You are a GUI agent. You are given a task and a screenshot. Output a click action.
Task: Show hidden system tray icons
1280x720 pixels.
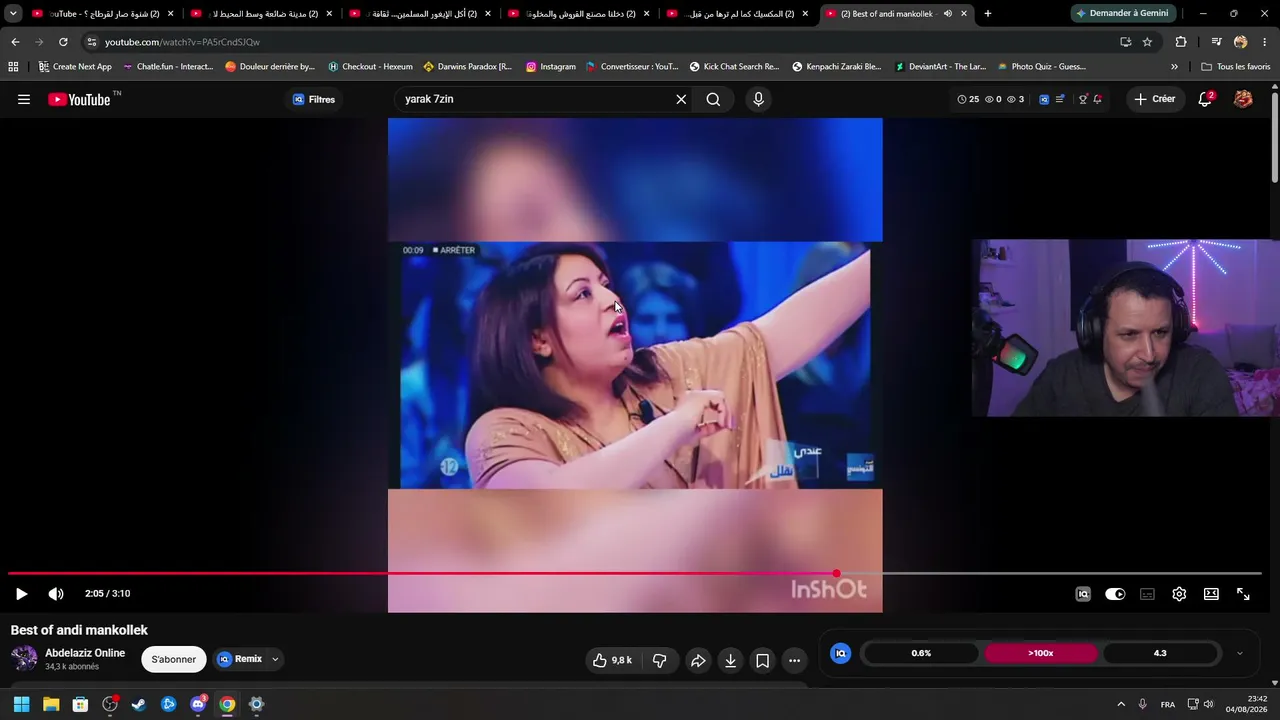click(x=1120, y=704)
